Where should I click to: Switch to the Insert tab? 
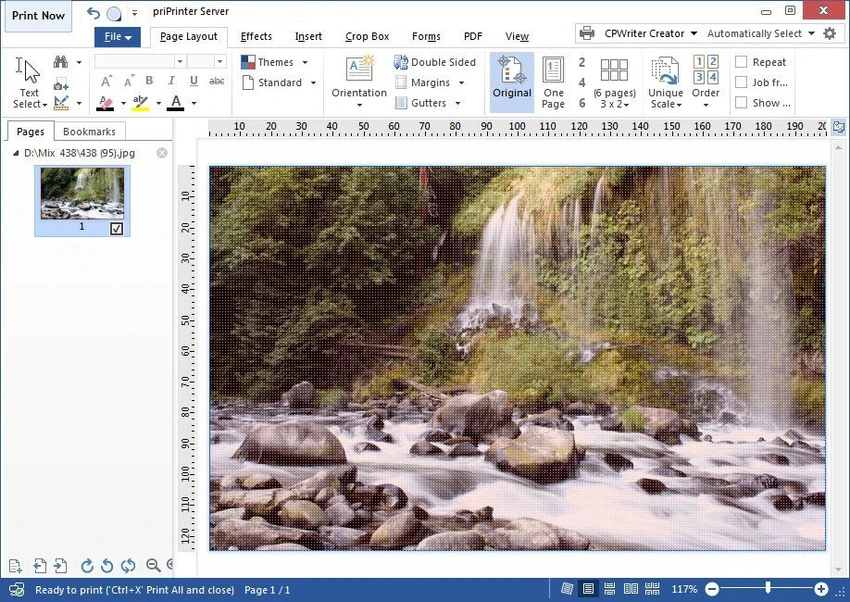pos(308,36)
